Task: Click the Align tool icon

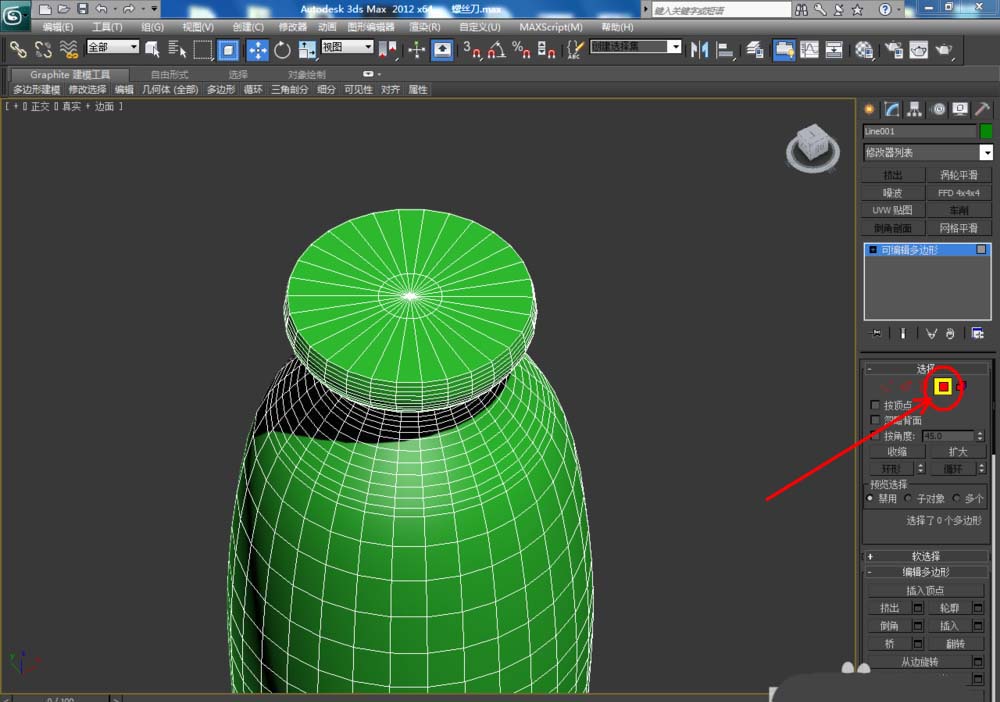Action: click(724, 49)
